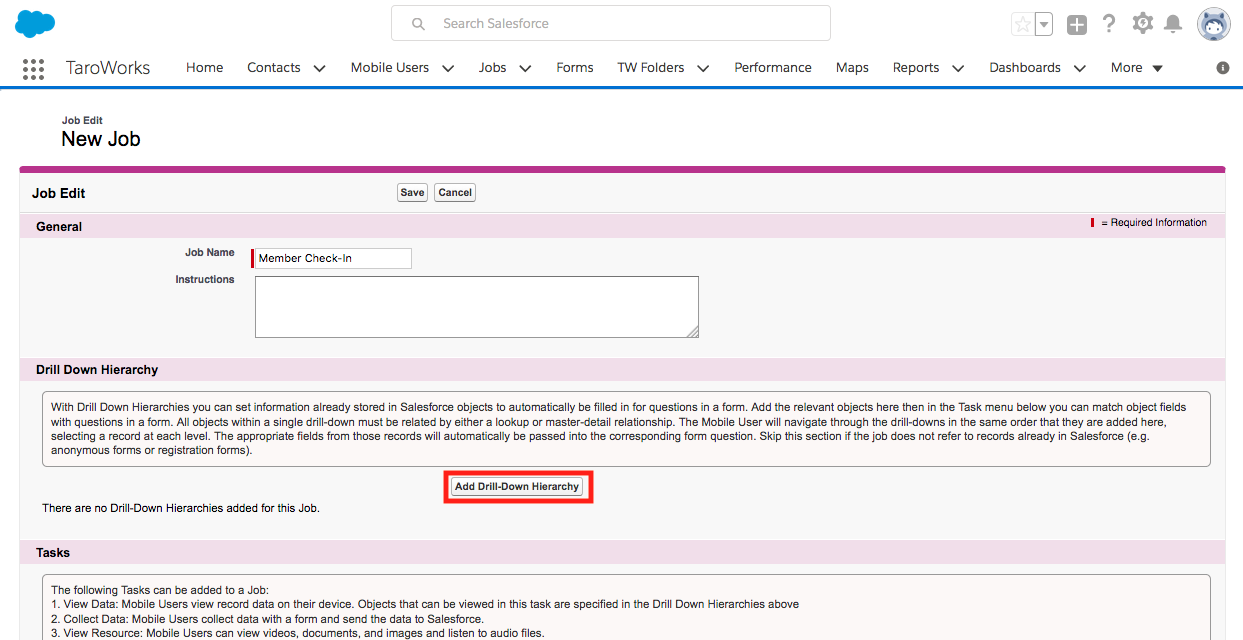The image size is (1243, 640).
Task: Click the Salesforce cloud logo
Action: (35, 23)
